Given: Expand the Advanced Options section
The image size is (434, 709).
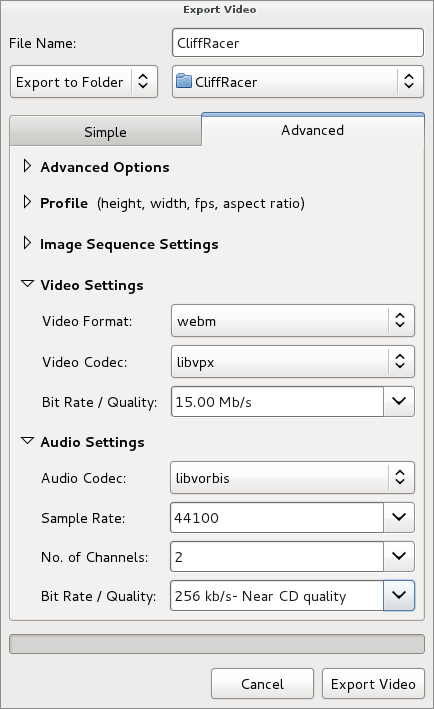Looking at the screenshot, I should point(27,166).
